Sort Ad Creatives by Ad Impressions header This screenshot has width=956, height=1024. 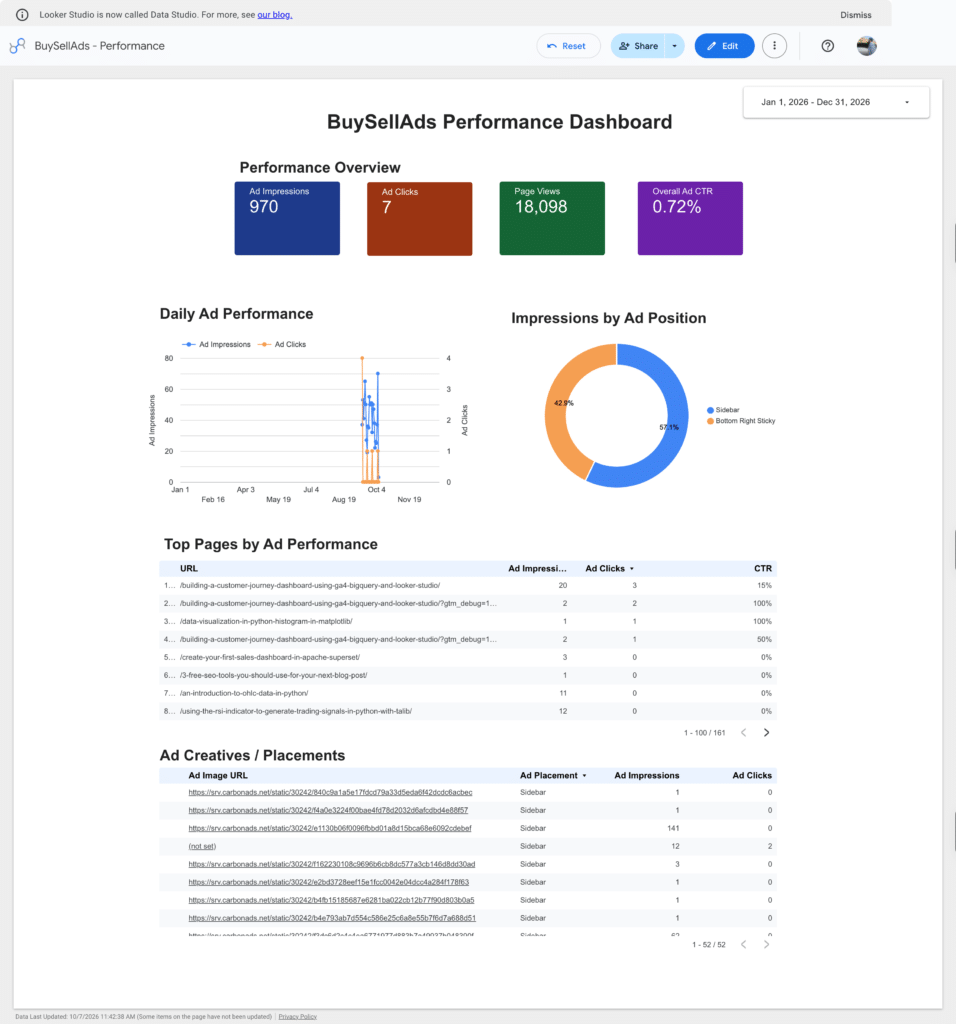646,775
